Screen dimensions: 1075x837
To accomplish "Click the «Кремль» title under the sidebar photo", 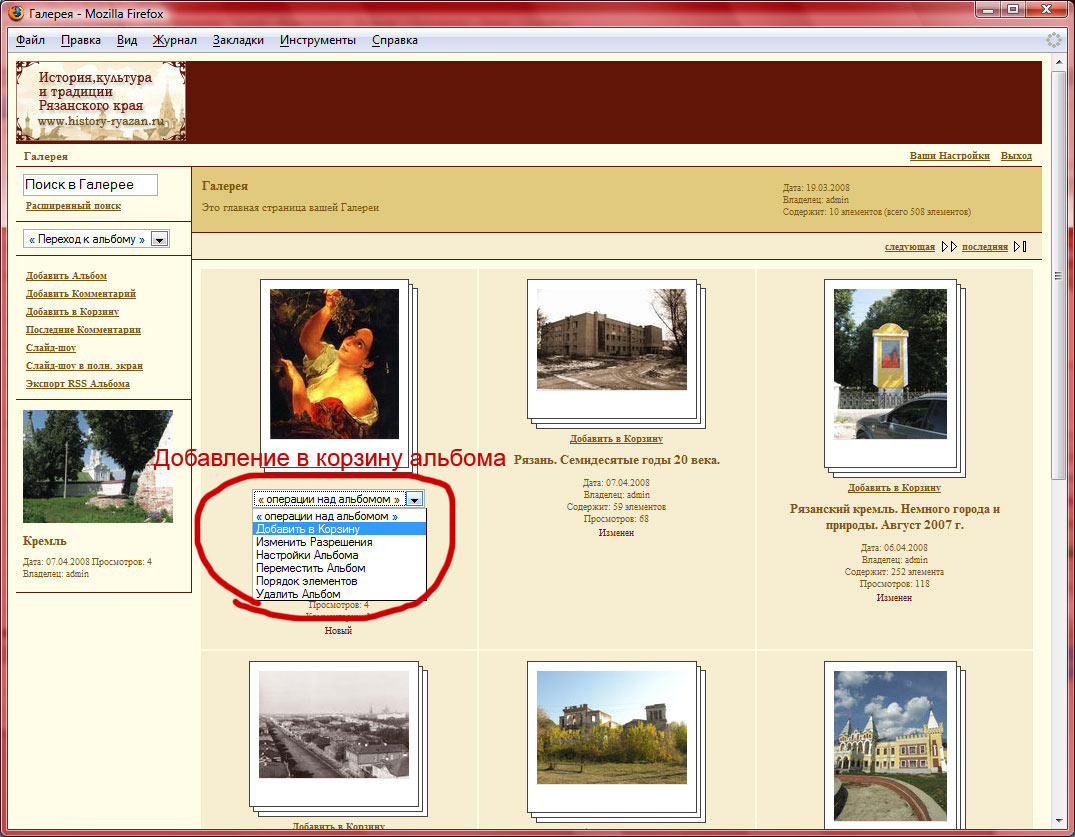I will point(45,541).
